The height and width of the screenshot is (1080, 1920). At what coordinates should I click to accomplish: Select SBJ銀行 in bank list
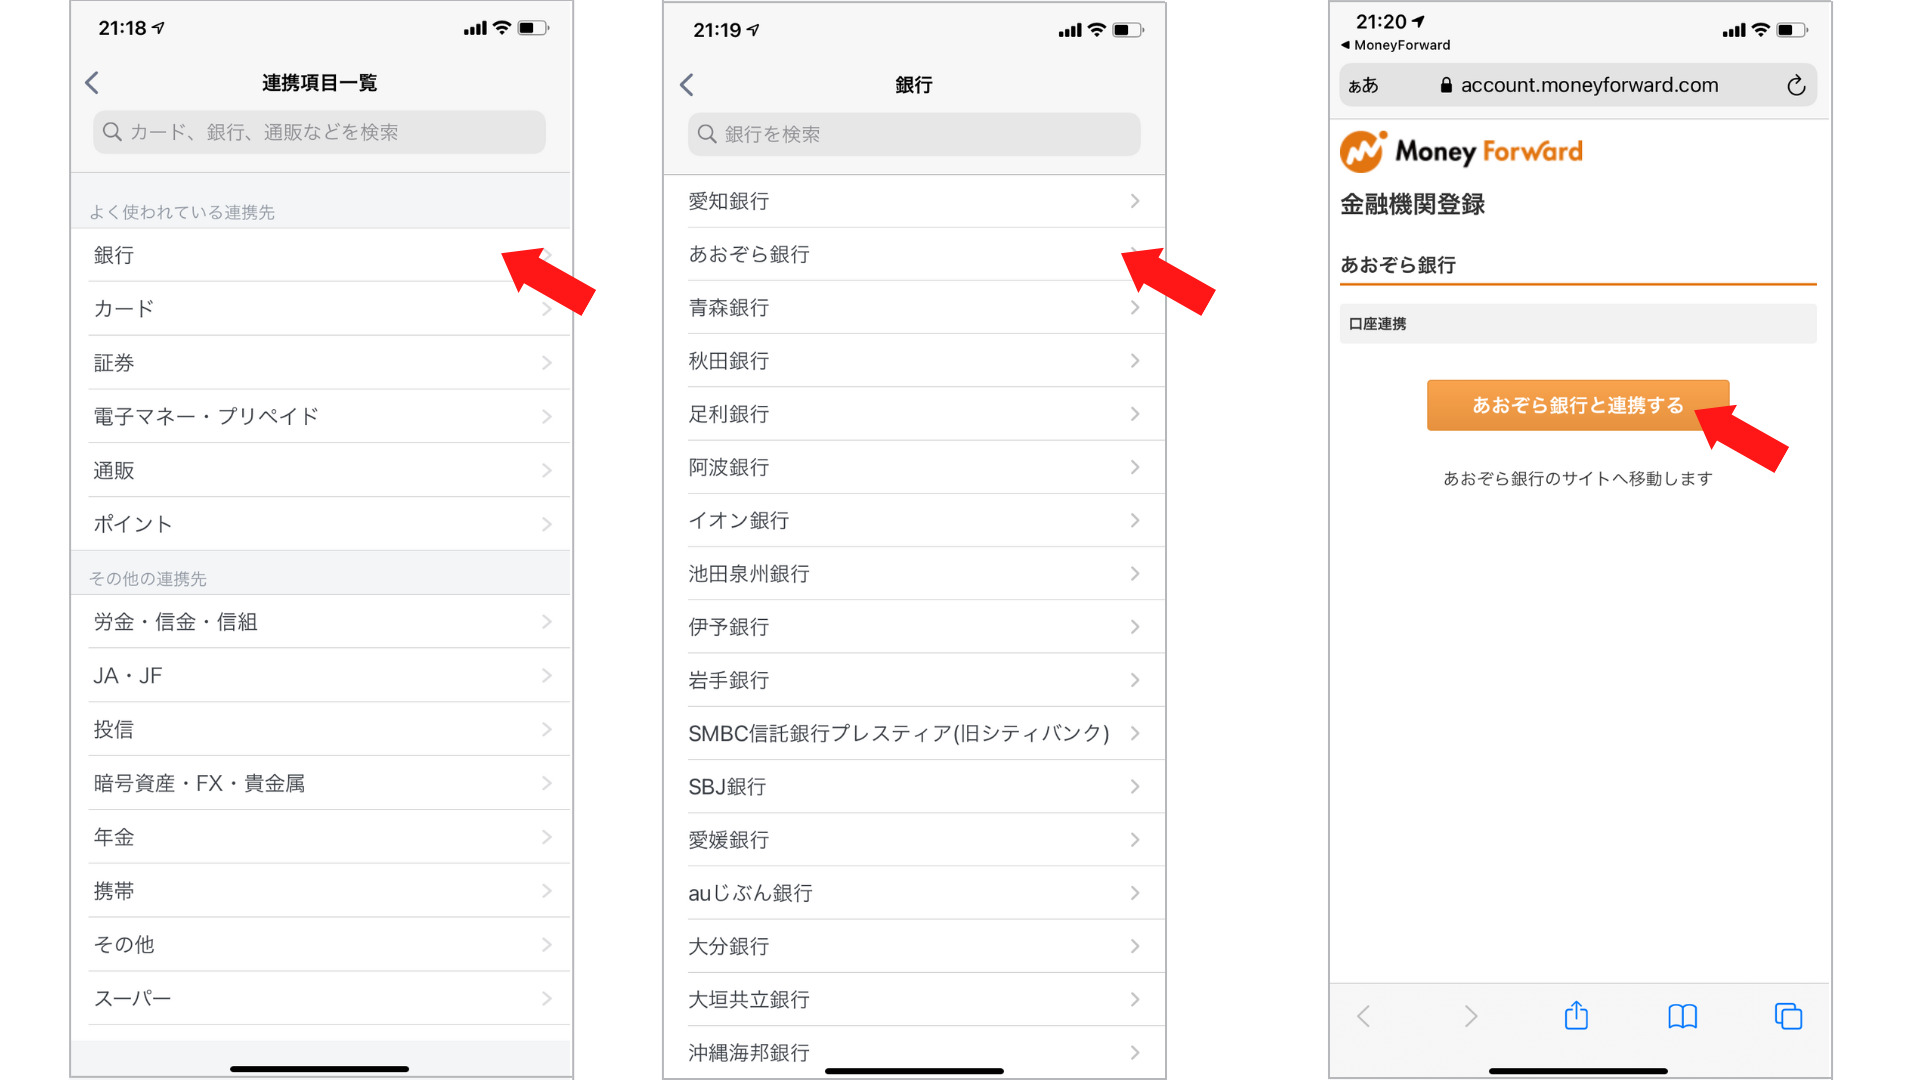click(x=914, y=787)
